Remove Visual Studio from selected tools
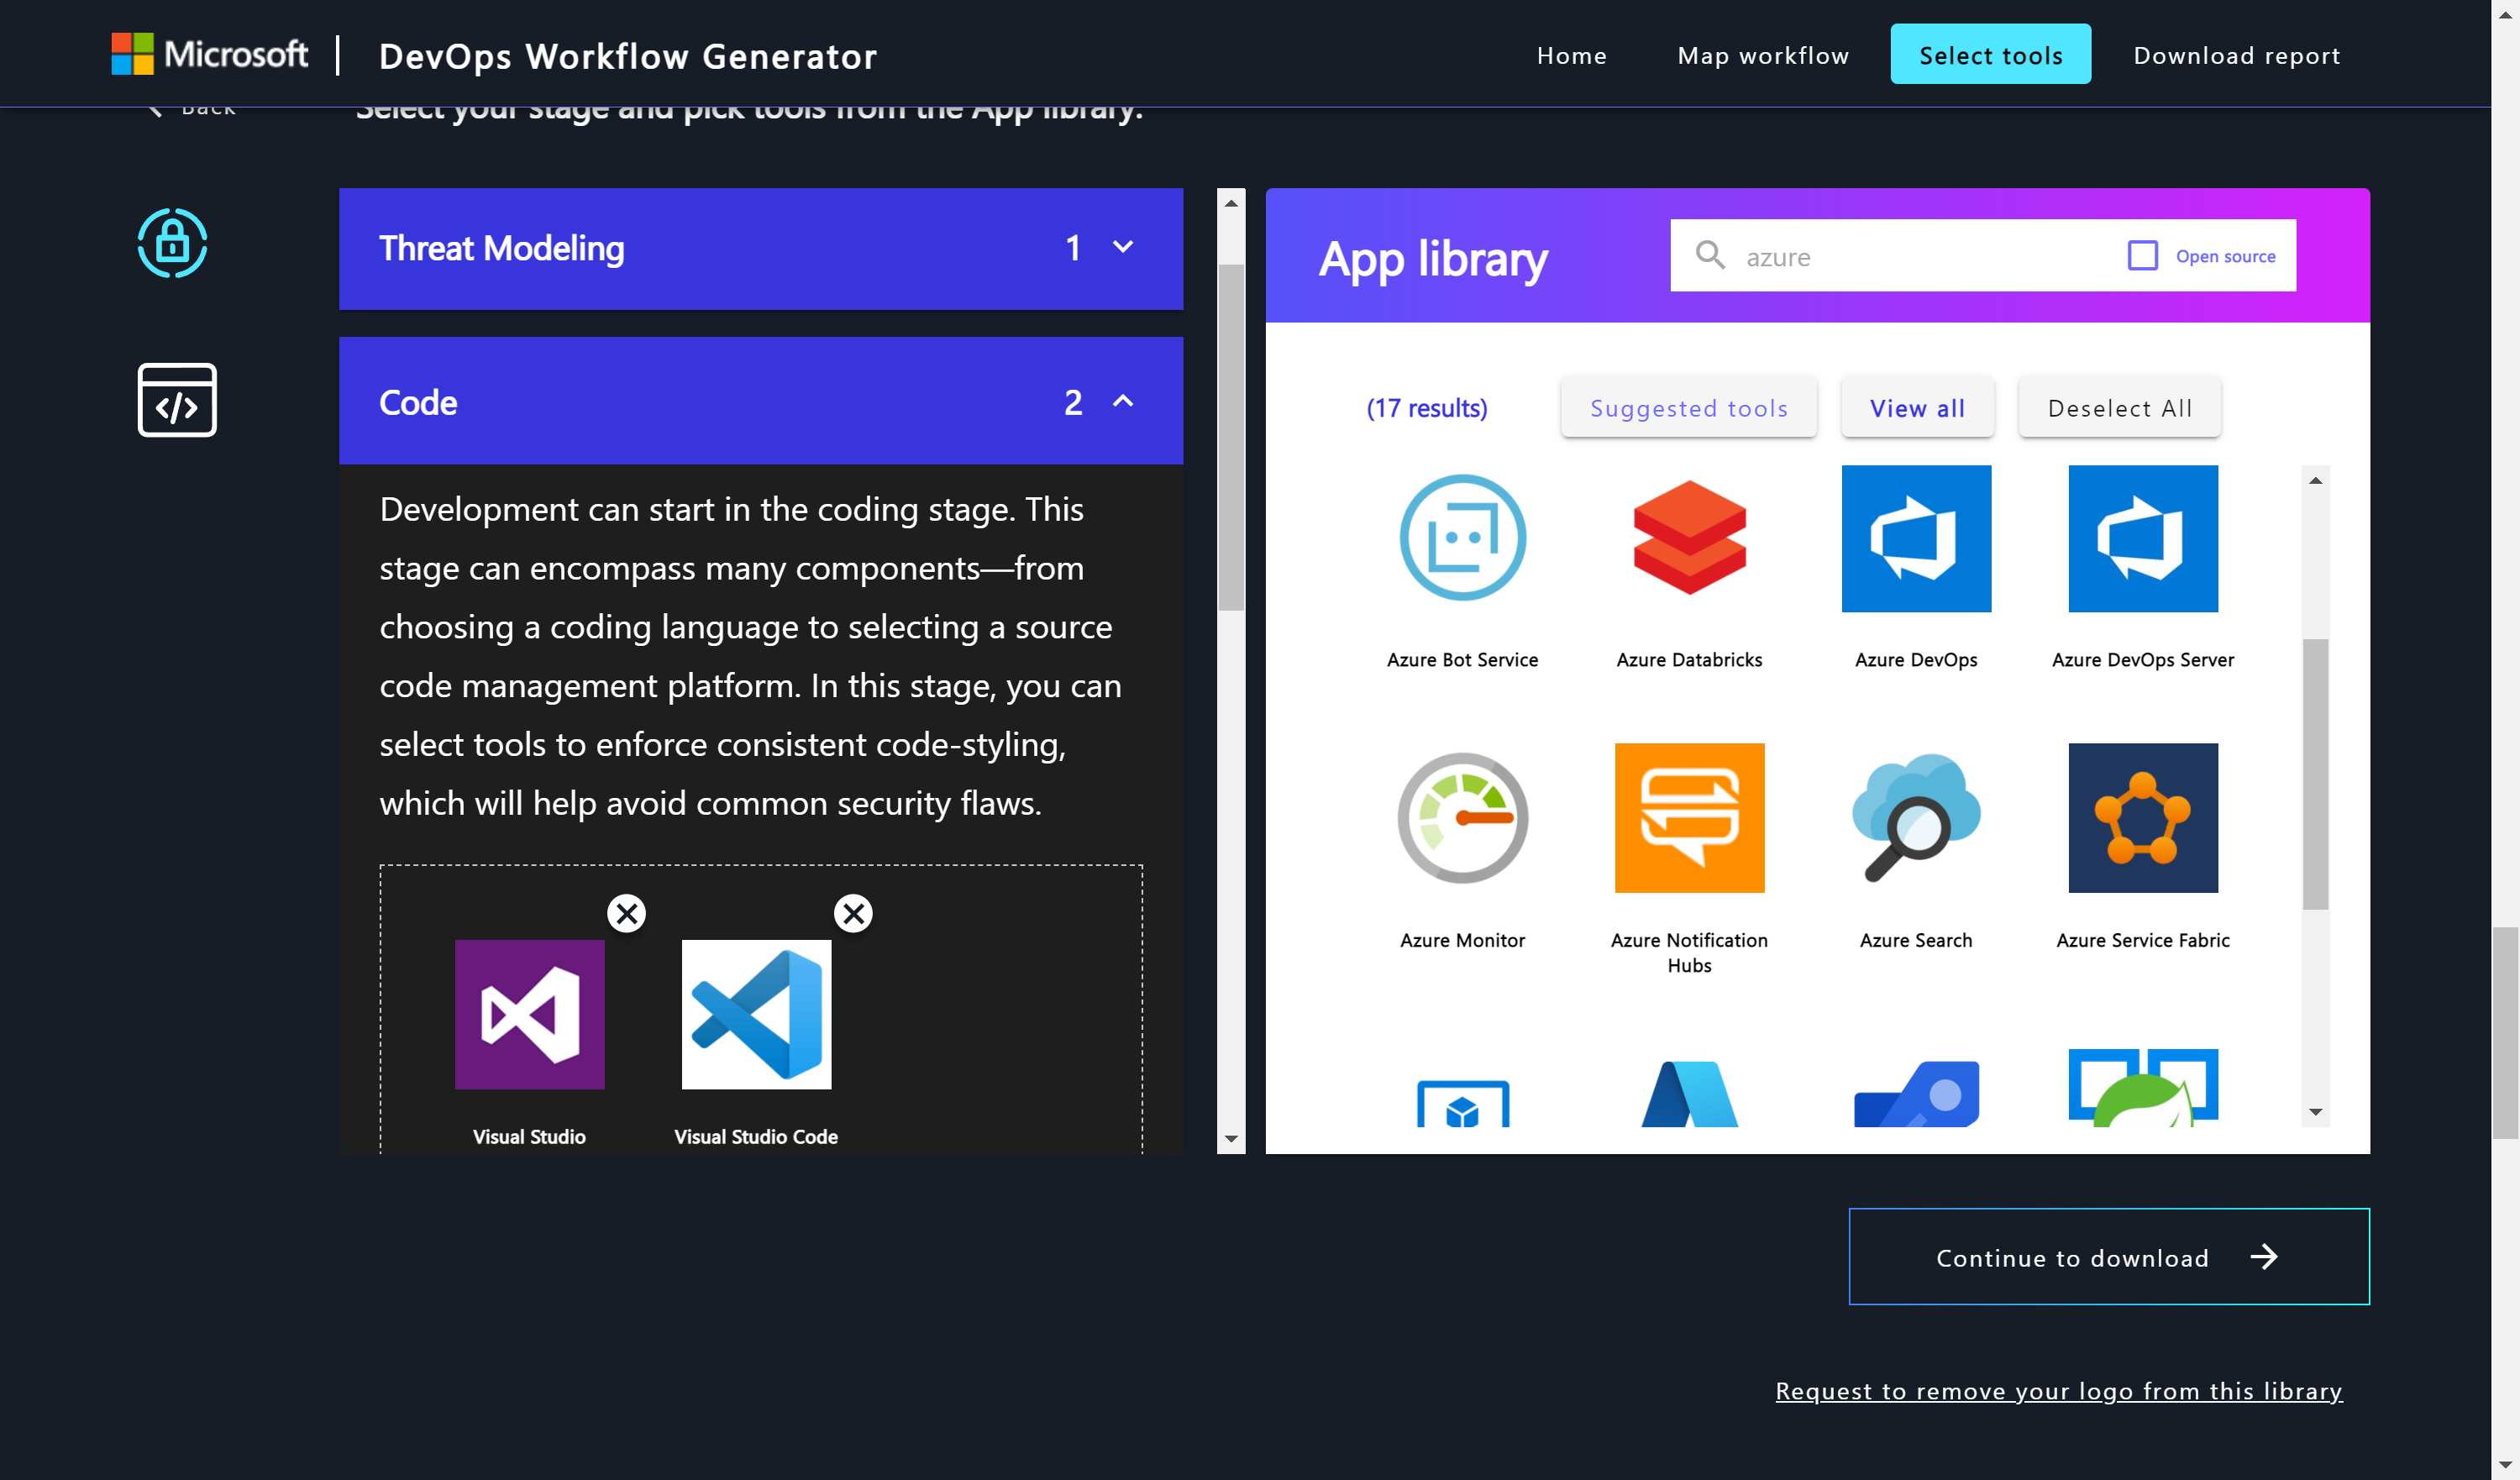The image size is (2520, 1480). 625,913
